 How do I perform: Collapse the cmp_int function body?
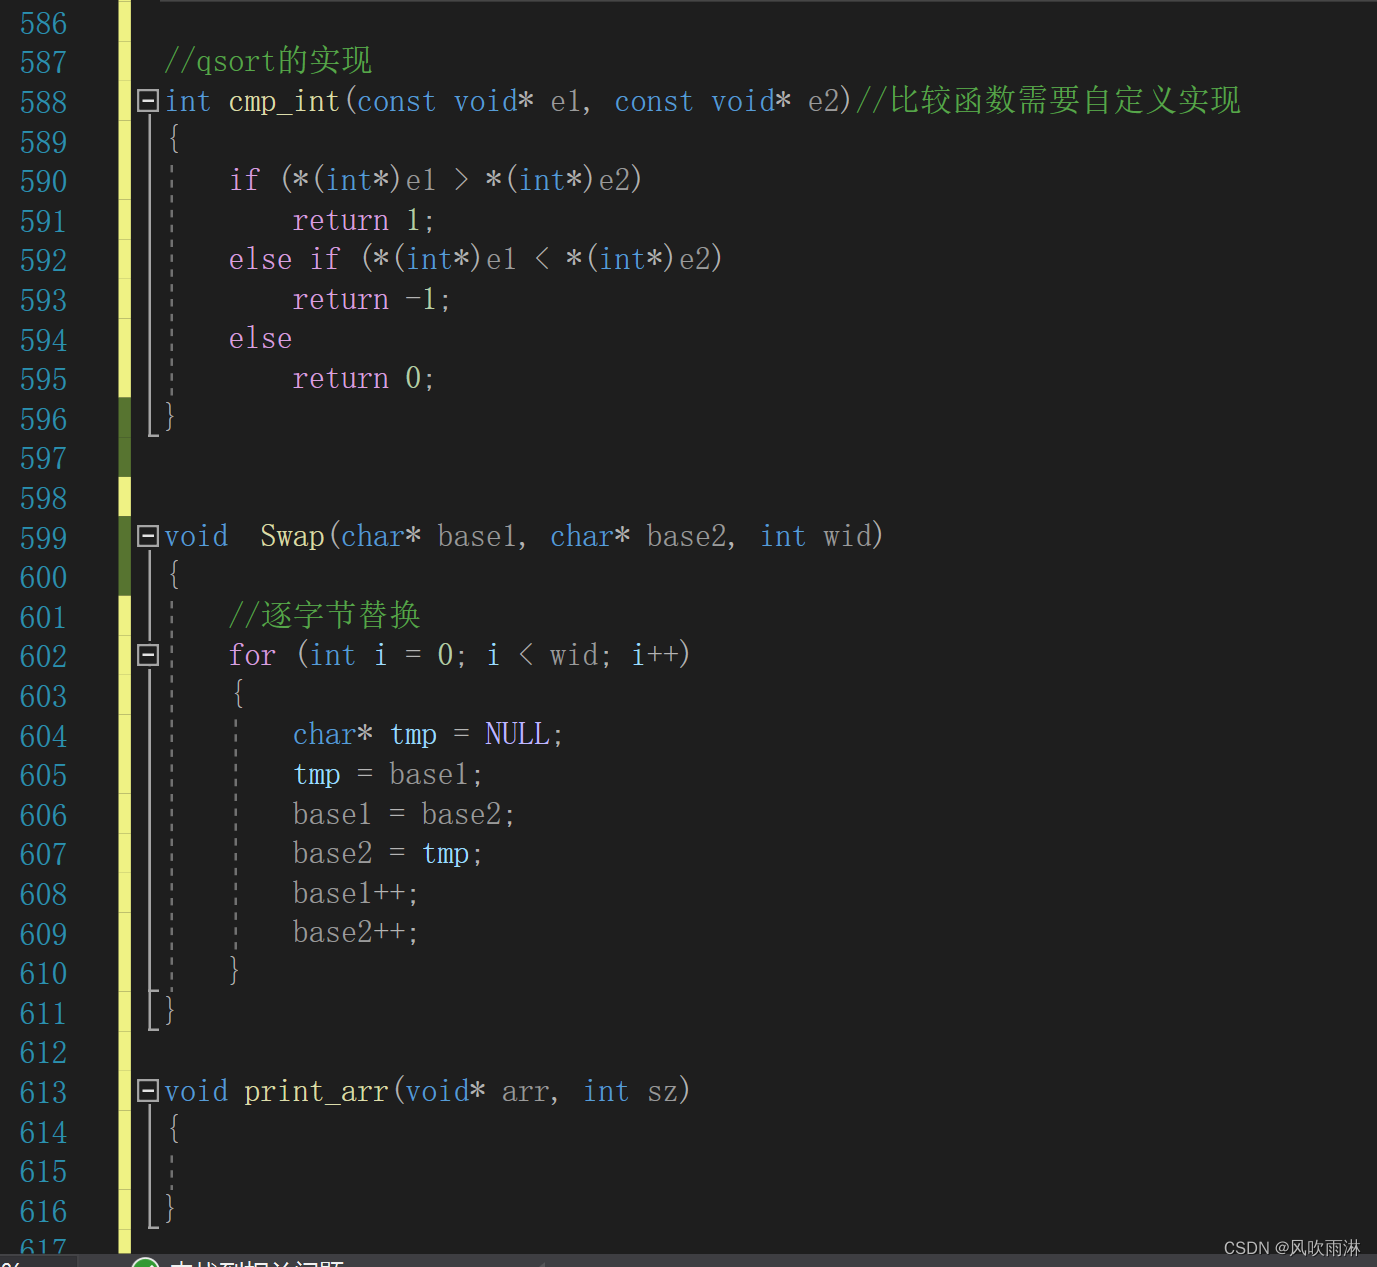tap(147, 100)
